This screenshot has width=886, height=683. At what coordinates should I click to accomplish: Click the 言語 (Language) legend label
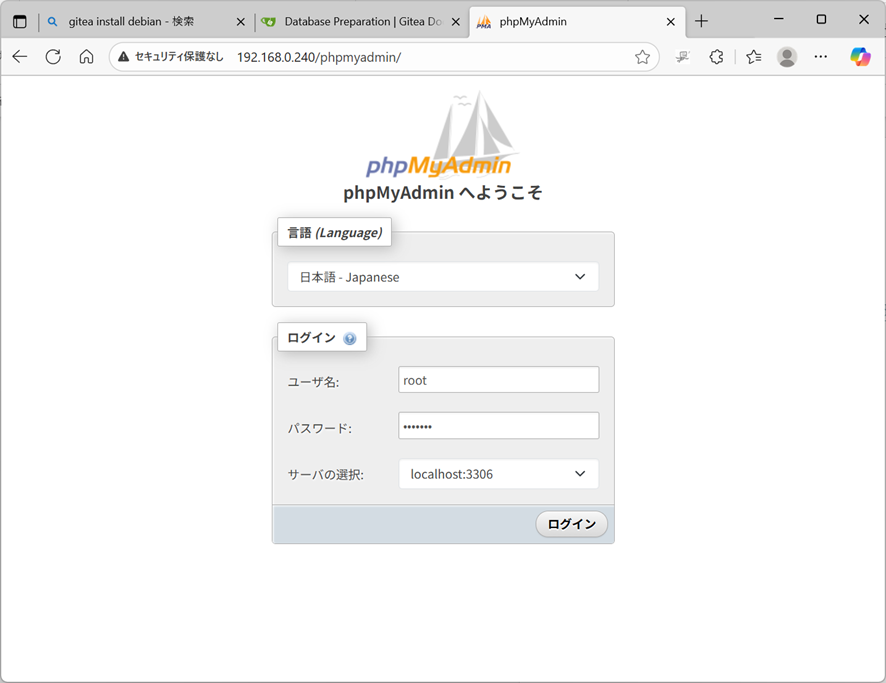(x=335, y=232)
